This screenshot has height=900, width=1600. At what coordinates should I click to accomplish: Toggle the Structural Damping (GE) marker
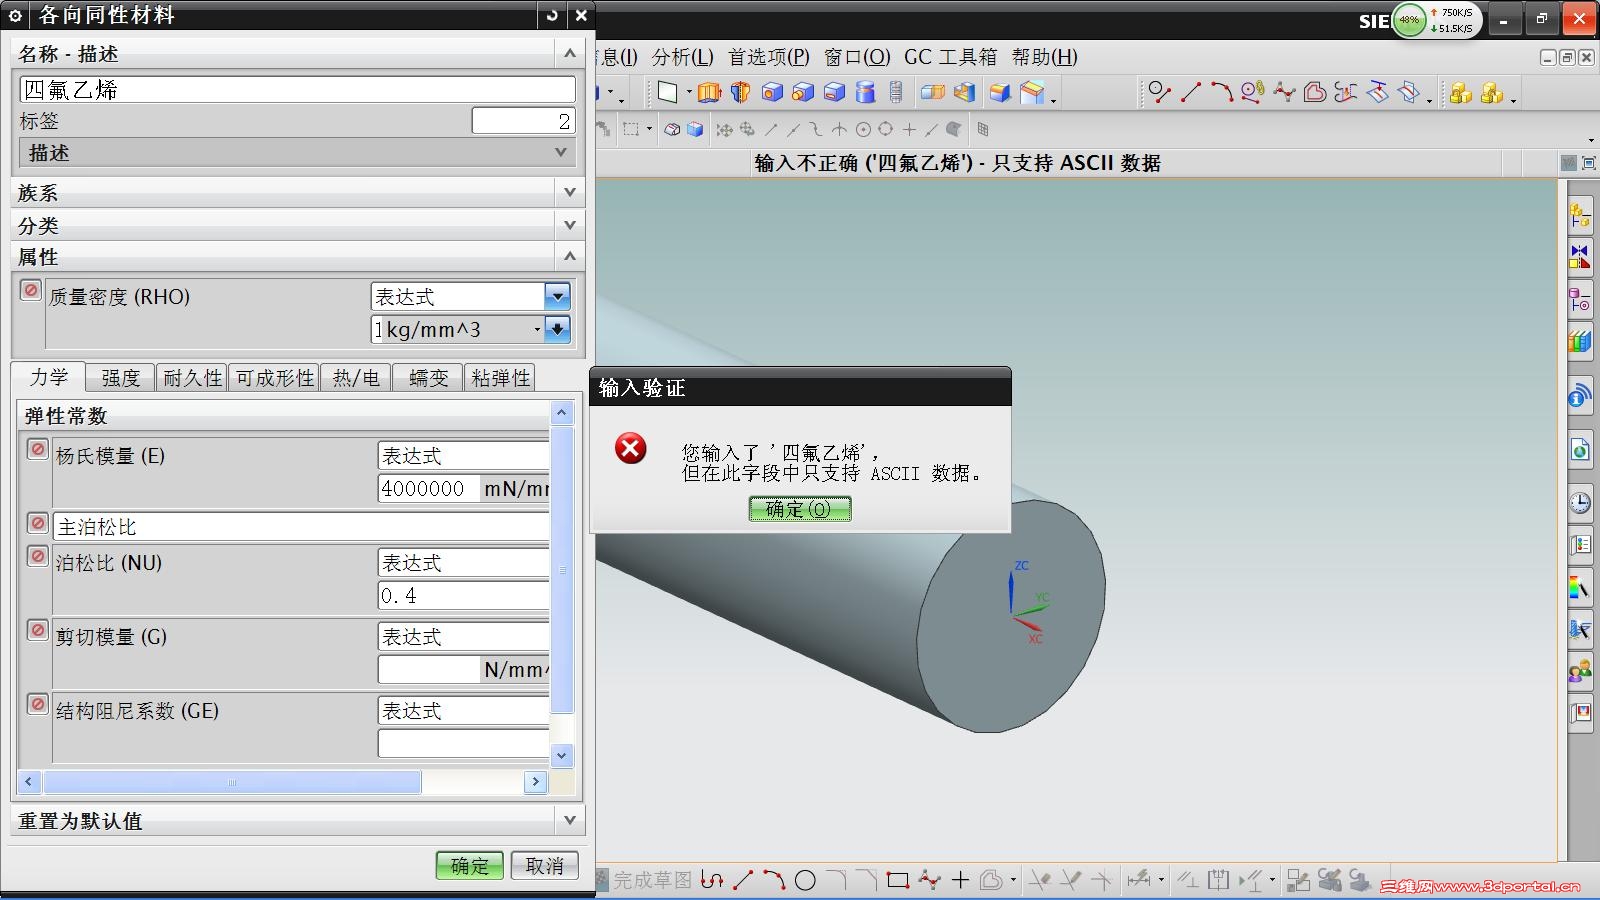(x=37, y=704)
